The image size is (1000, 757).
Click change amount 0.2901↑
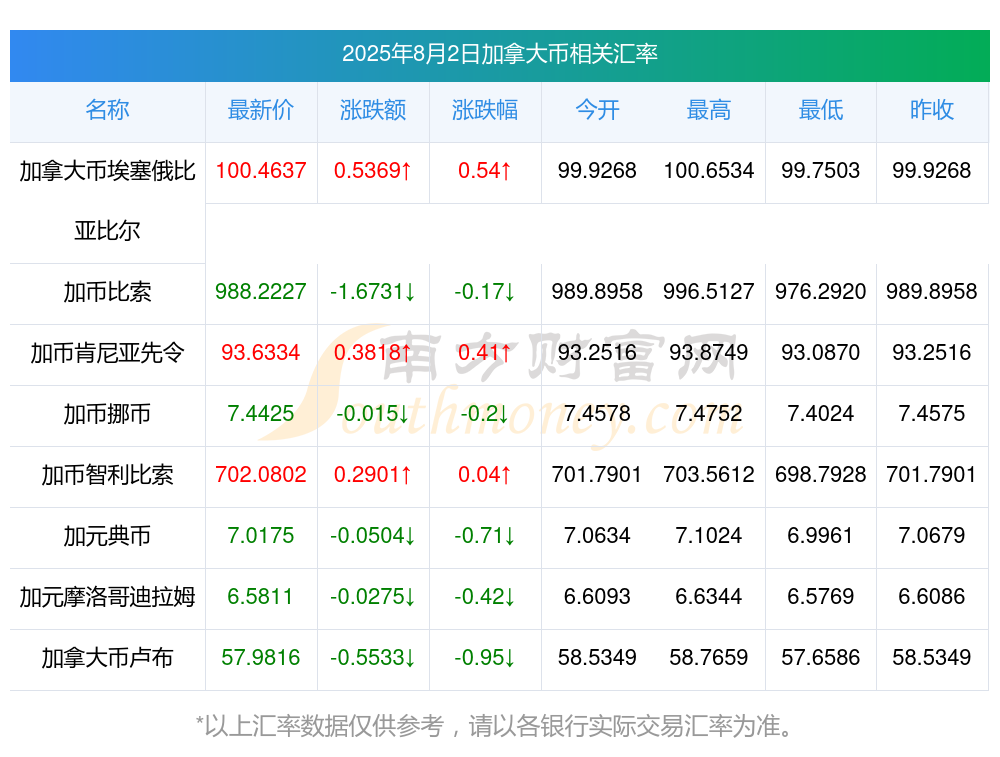coord(373,475)
